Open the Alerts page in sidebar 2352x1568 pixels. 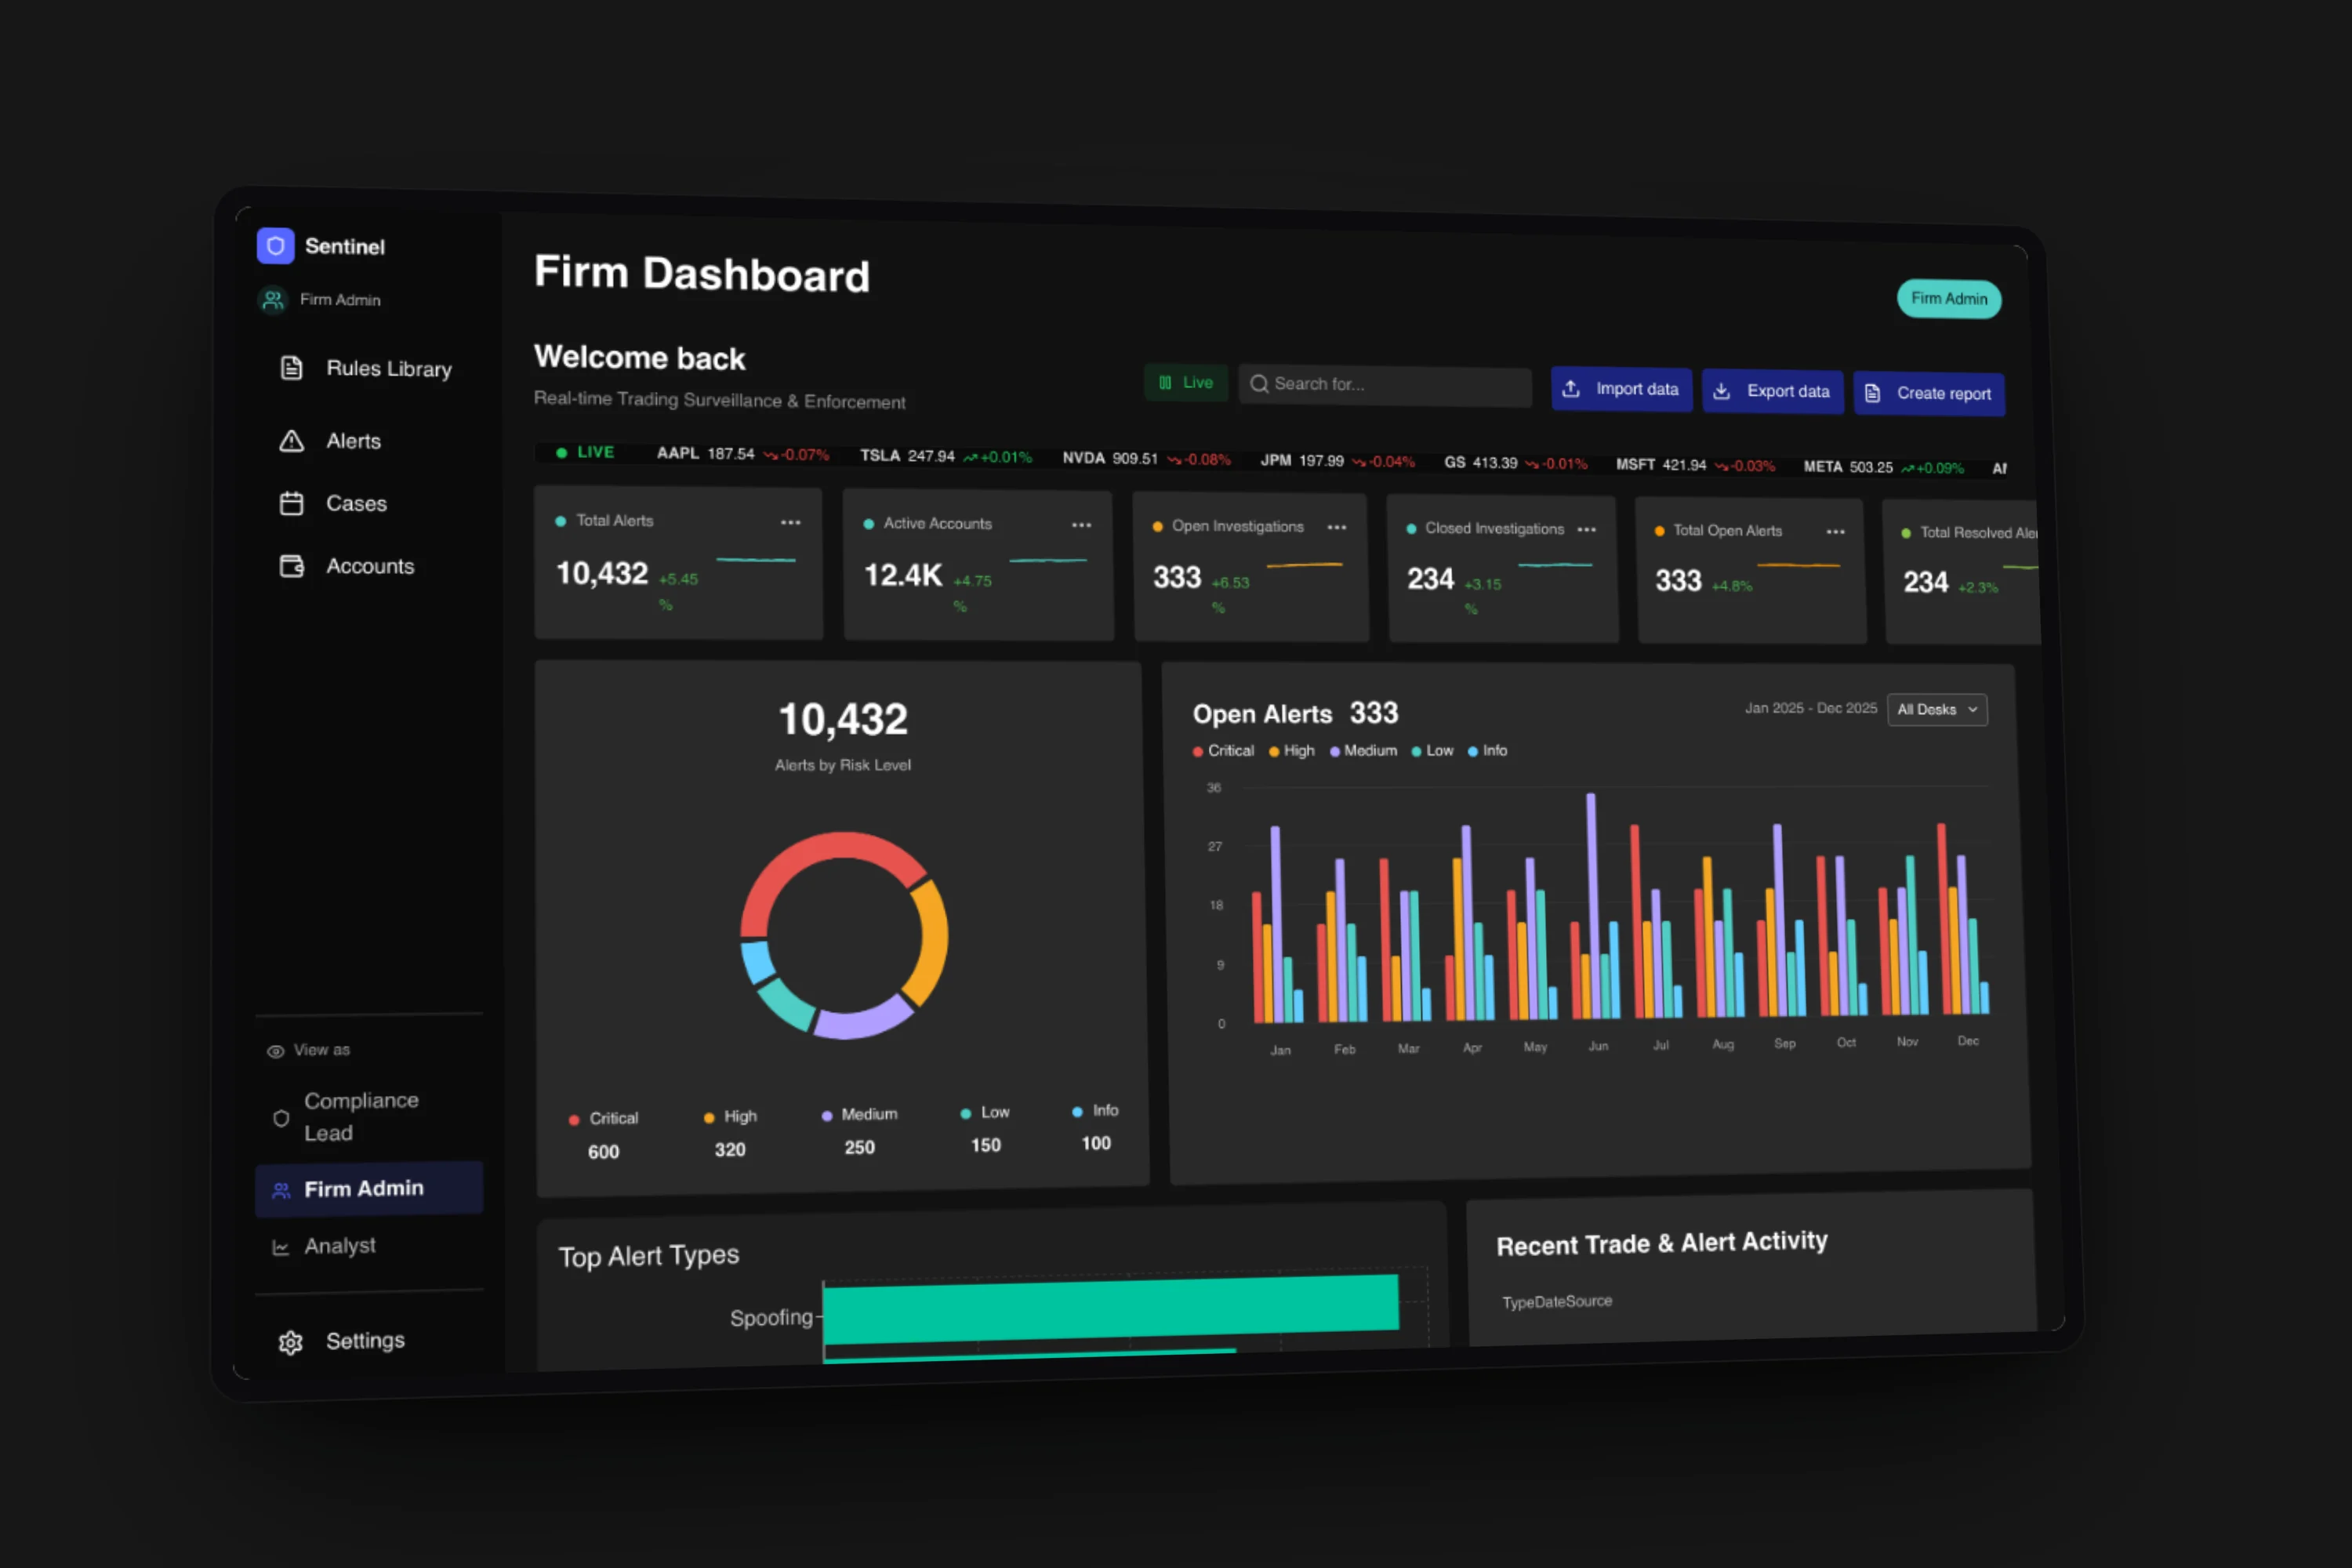(330, 441)
